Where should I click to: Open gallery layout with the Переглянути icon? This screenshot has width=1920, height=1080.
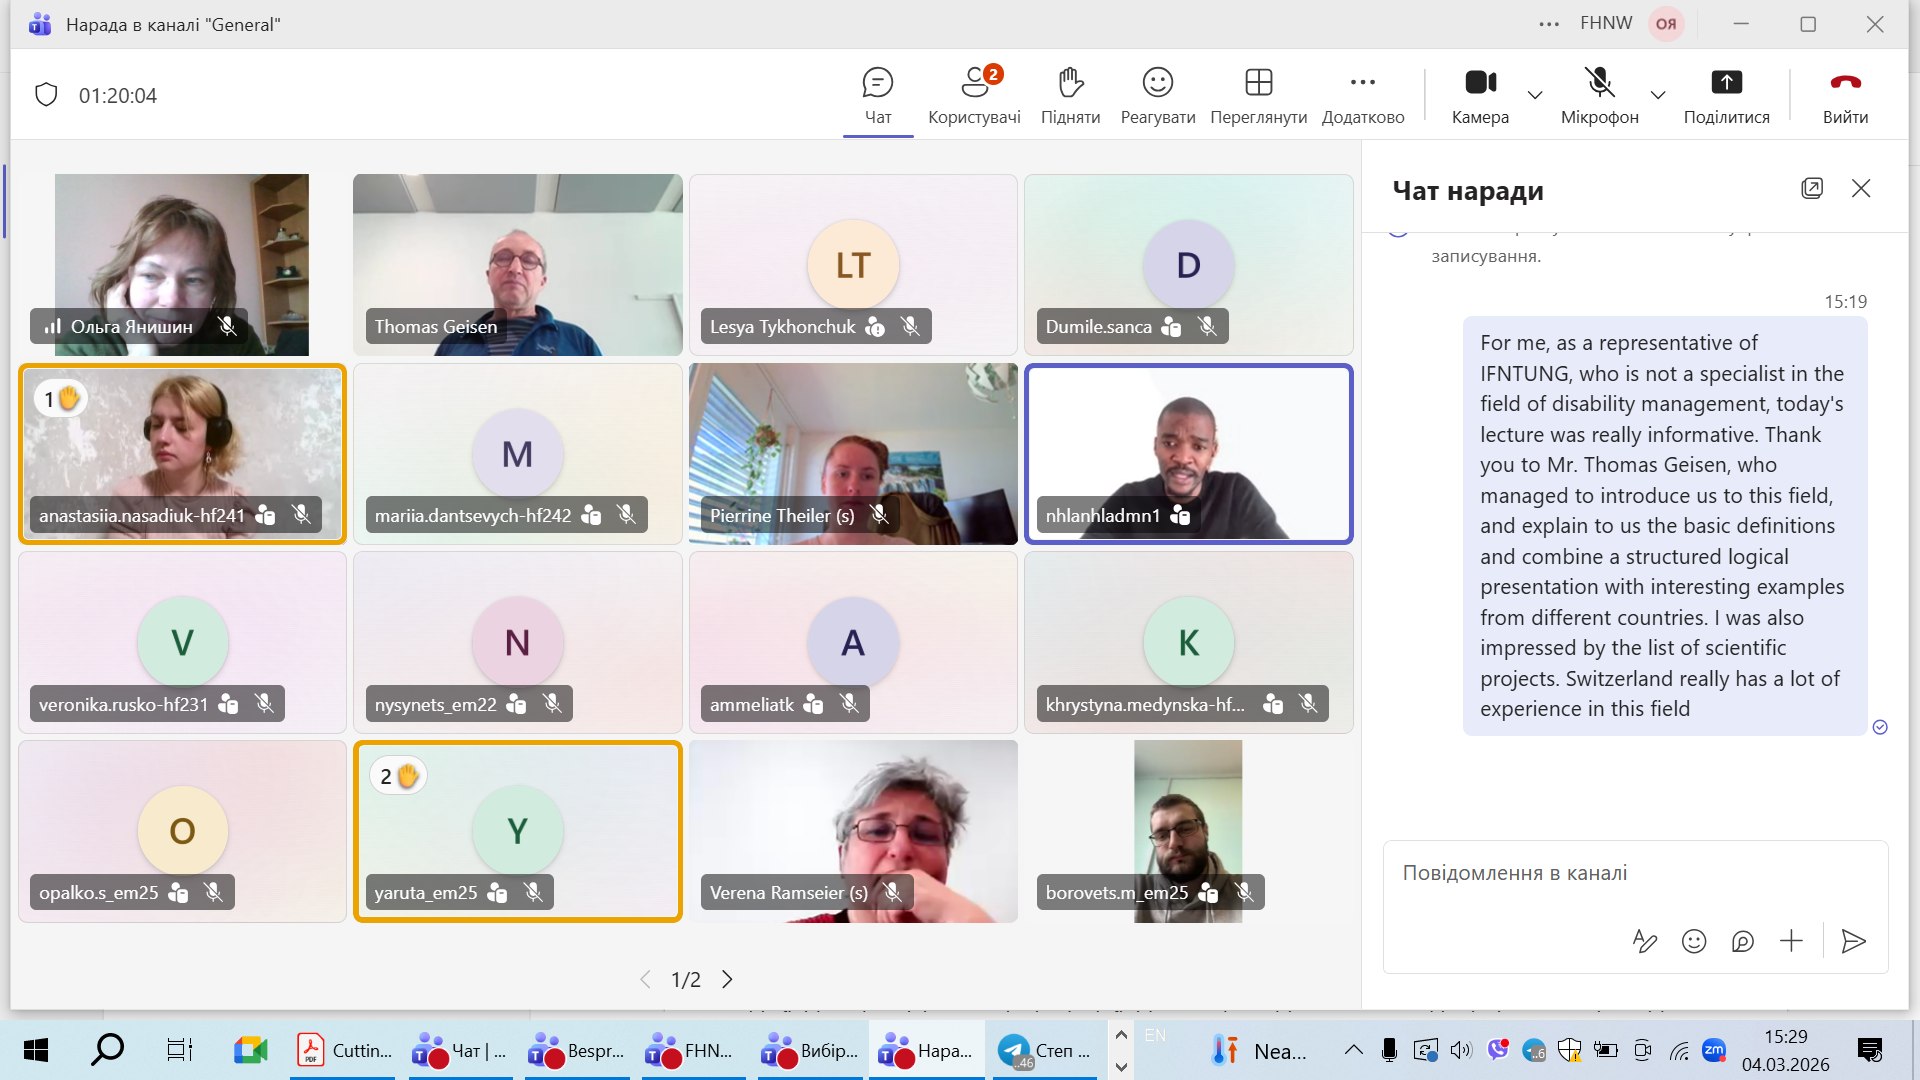(1258, 95)
